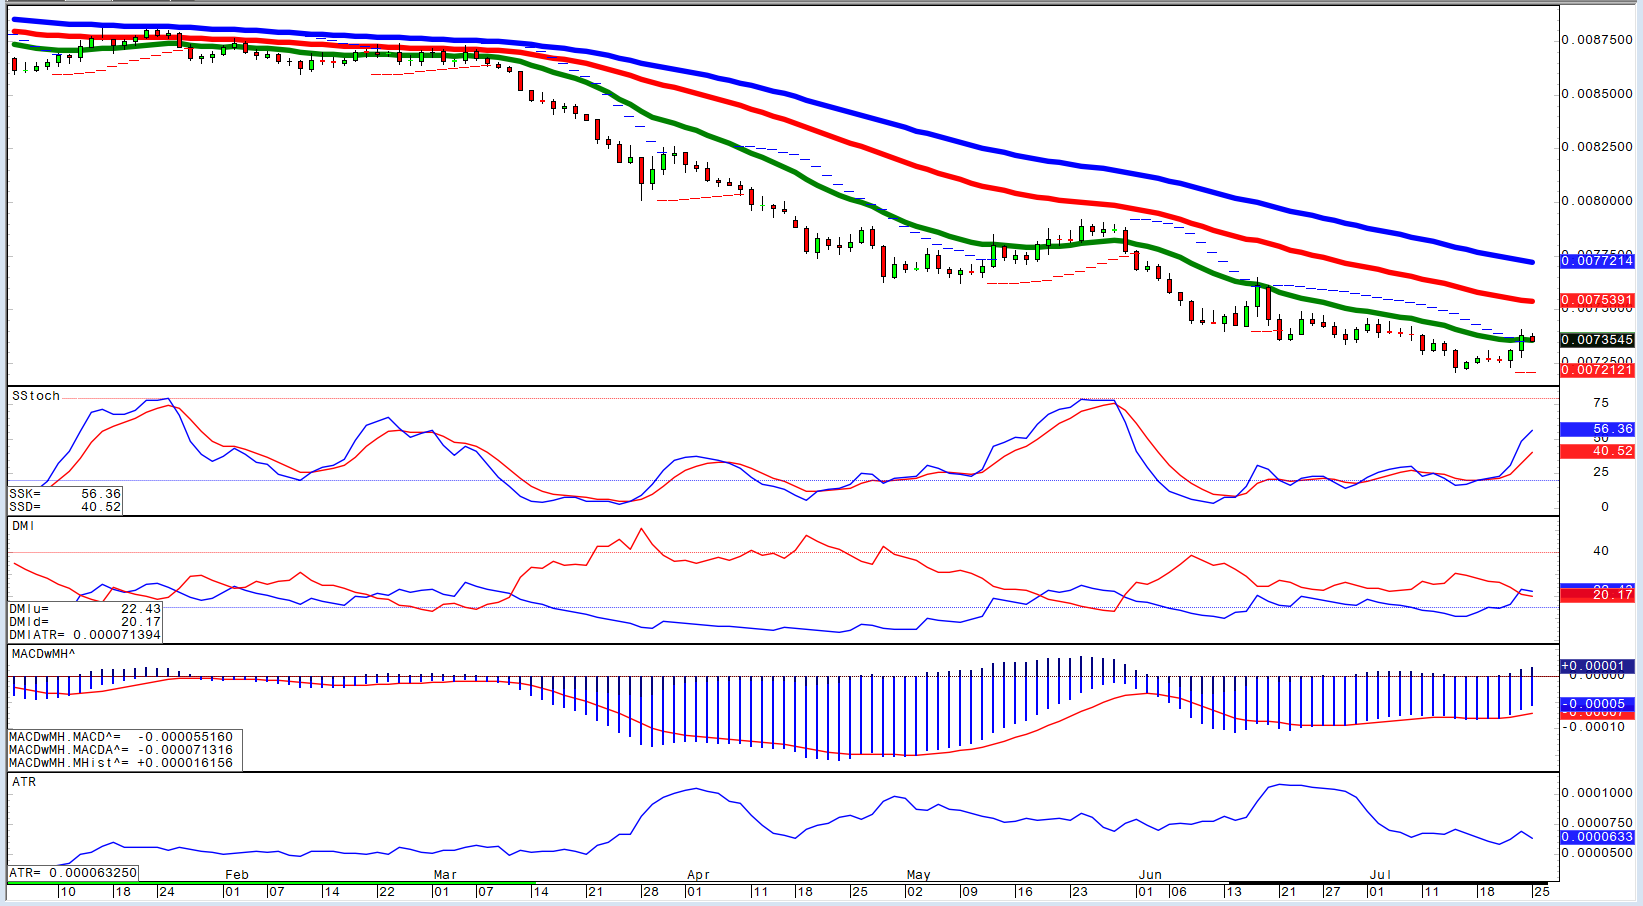Viewport: 1643px width, 906px height.
Task: Click the 0.0082500 price axis label
Action: coord(1597,147)
